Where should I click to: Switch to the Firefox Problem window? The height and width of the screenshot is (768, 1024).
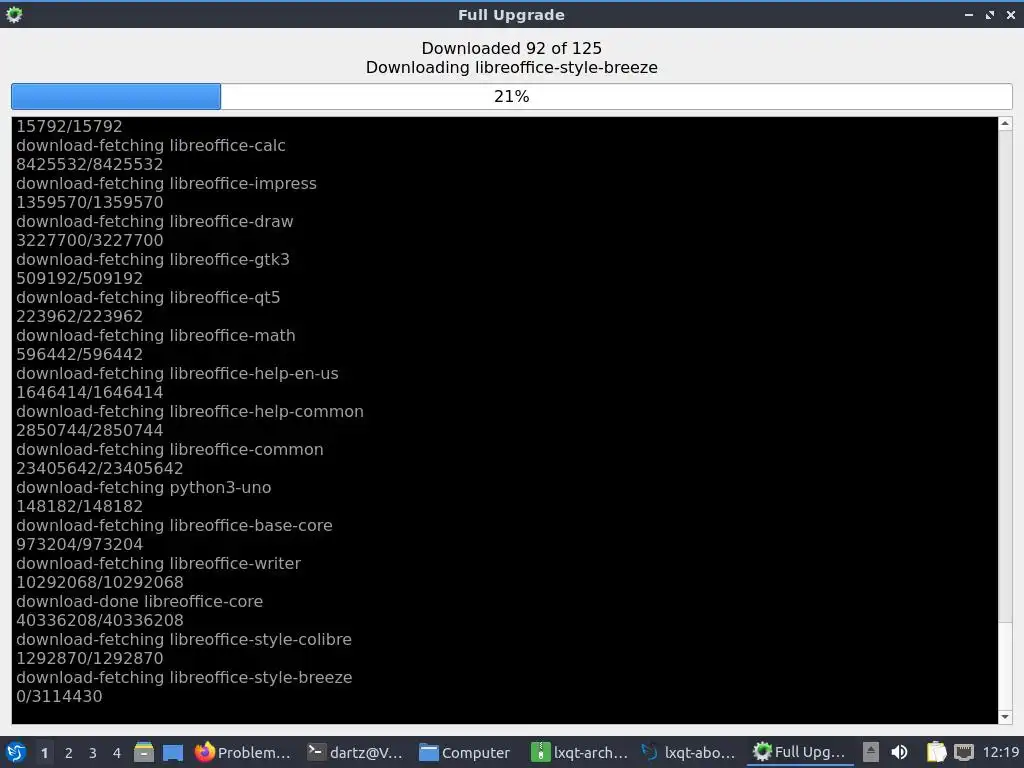tap(242, 752)
